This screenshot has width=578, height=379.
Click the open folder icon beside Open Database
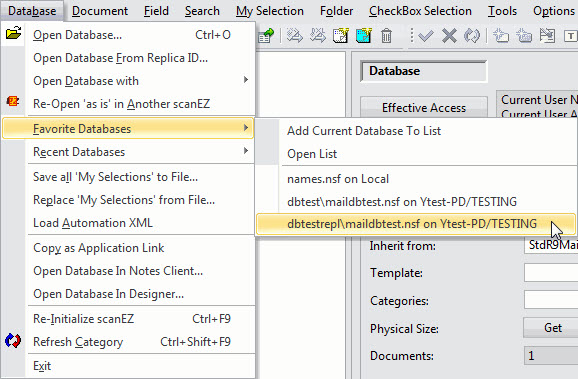click(x=13, y=34)
